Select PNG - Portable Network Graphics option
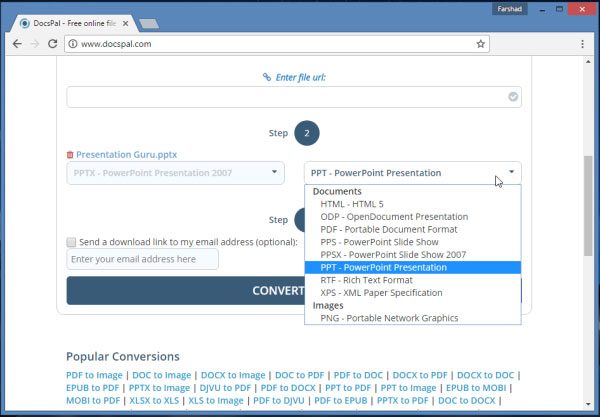Screen dimensions: 600x417 (x=412, y=318)
